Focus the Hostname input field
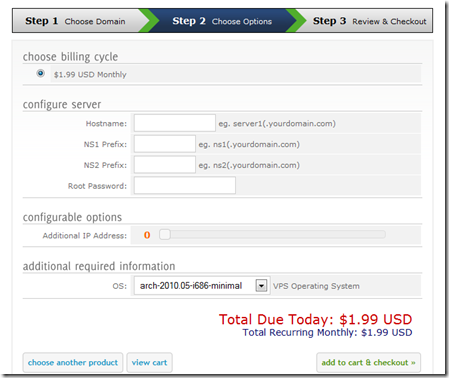 tap(175, 123)
